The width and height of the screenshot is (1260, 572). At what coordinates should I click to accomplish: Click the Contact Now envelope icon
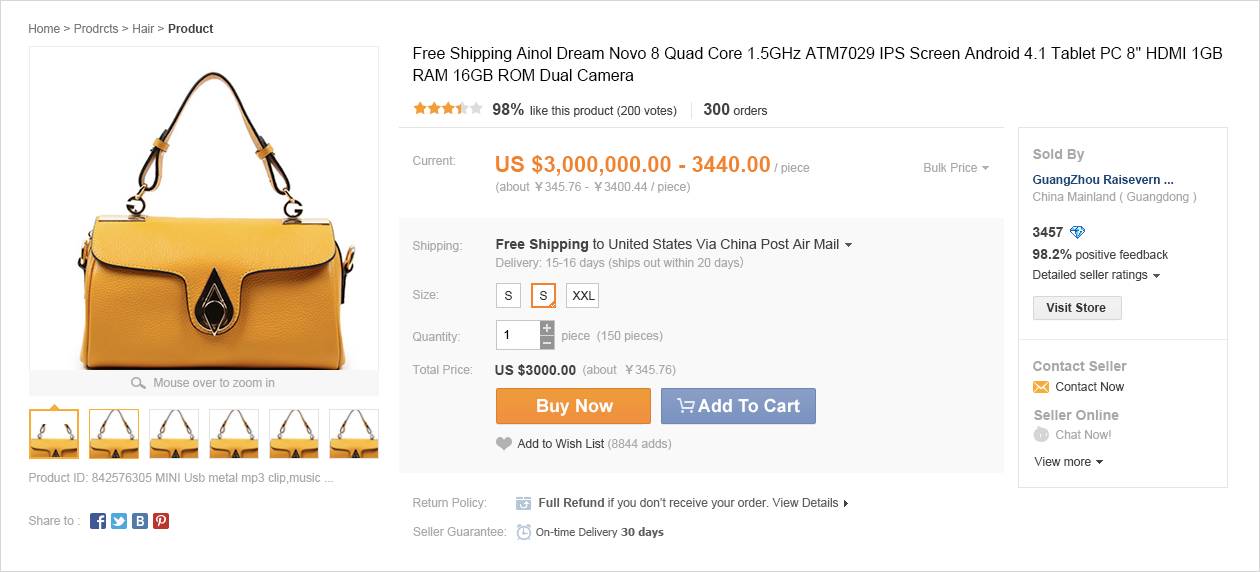(1041, 387)
